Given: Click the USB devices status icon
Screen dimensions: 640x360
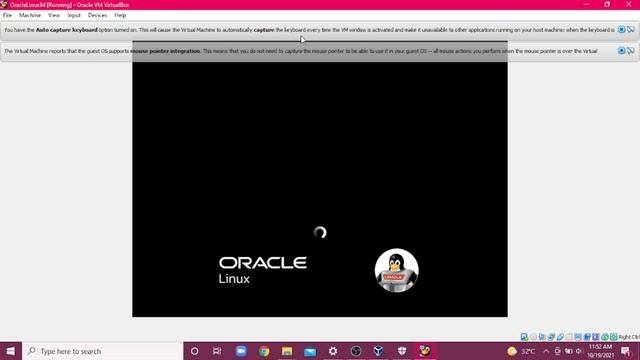Looking at the screenshot, I should click(x=560, y=337).
